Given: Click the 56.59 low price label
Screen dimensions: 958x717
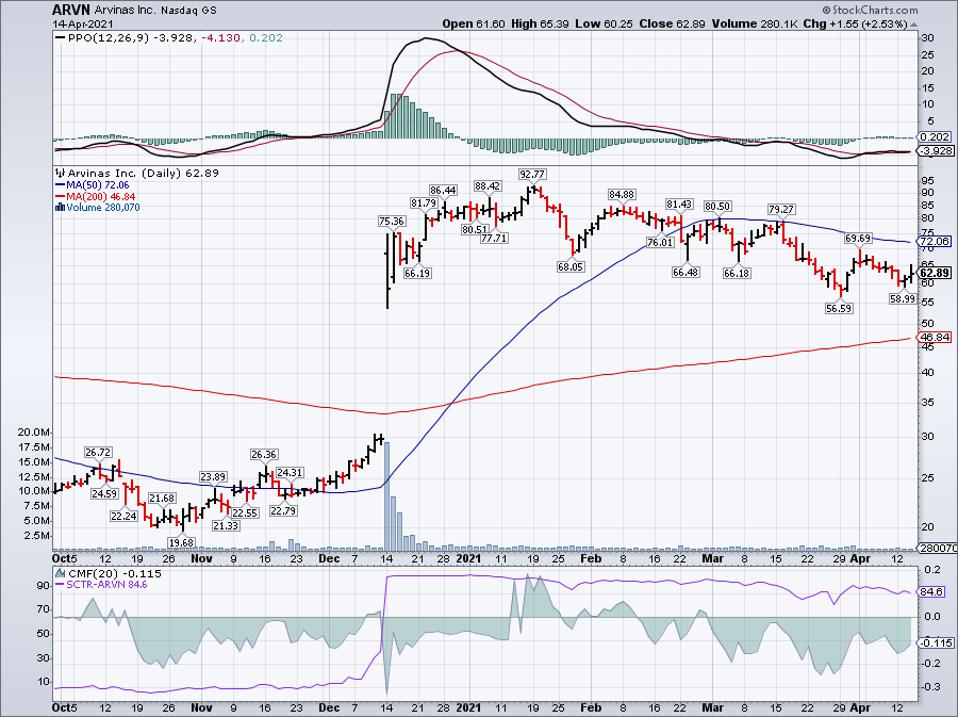Looking at the screenshot, I should click(x=839, y=308).
